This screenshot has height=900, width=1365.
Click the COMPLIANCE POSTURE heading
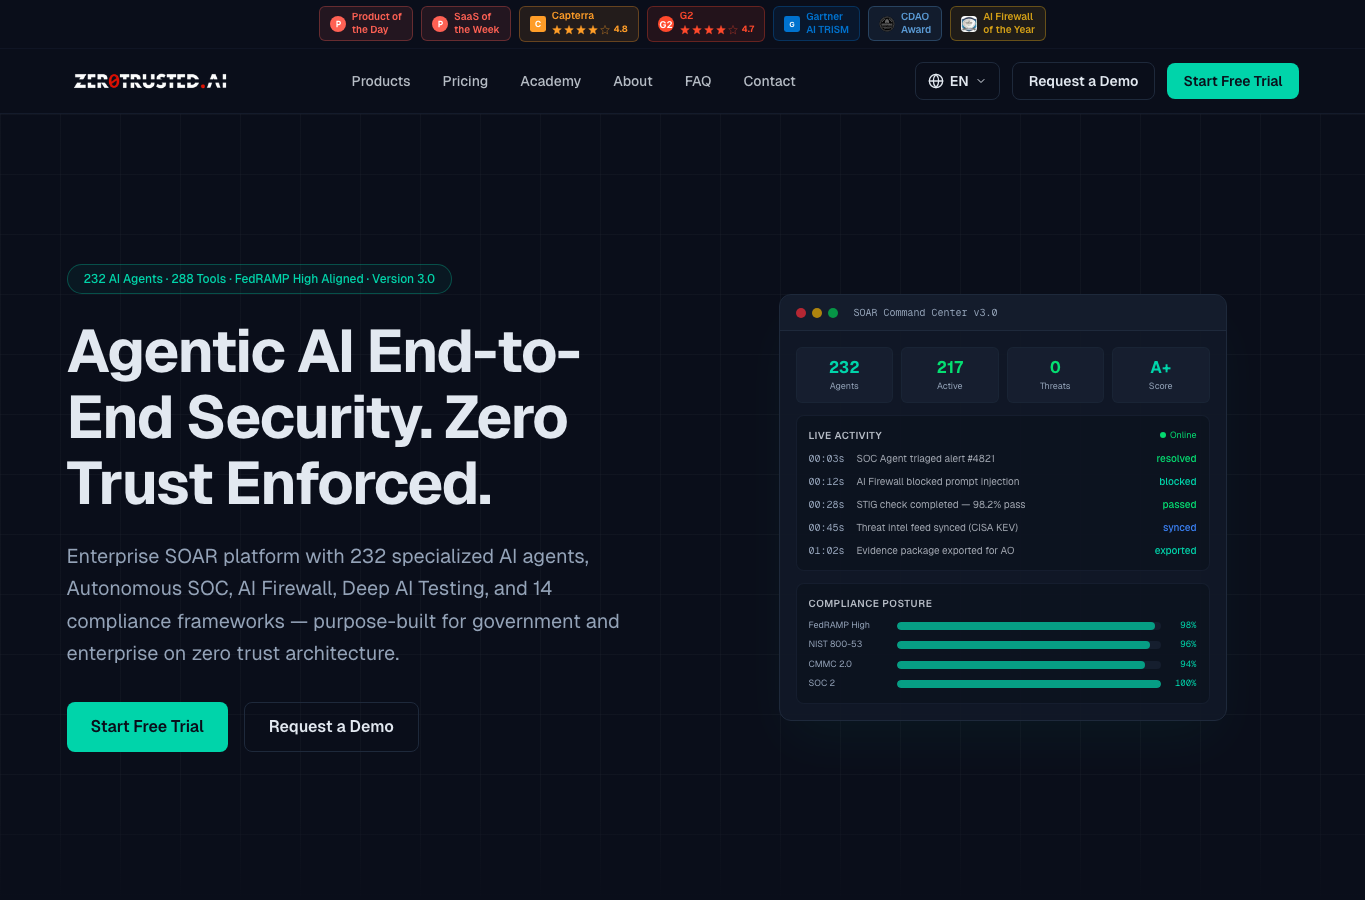(x=870, y=604)
